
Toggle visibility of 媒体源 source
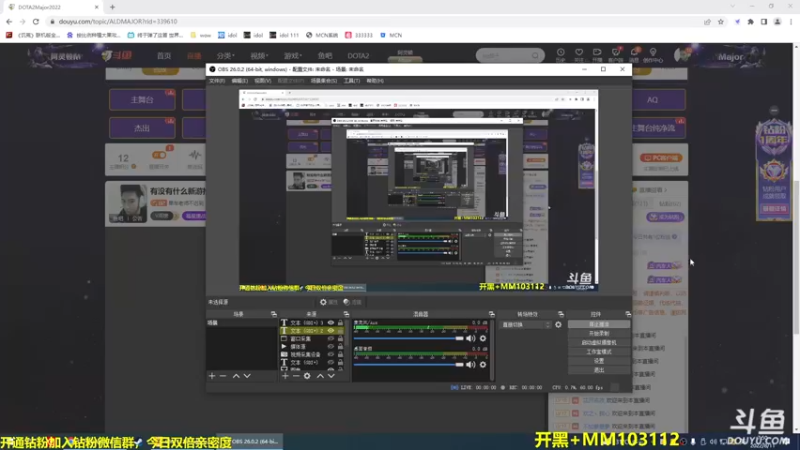[331, 346]
